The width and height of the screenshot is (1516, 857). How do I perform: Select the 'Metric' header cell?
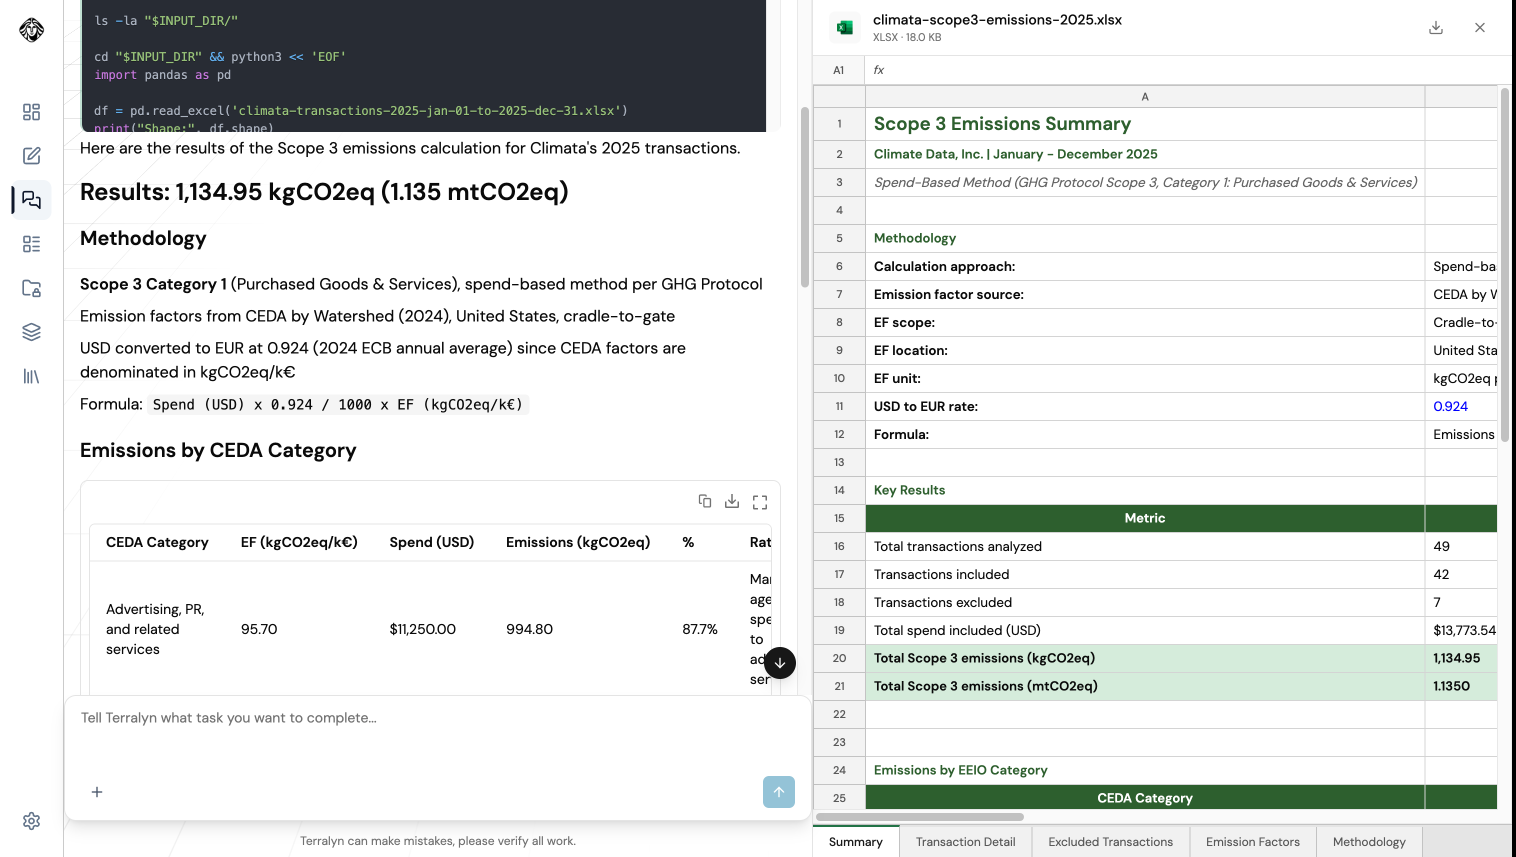click(x=1145, y=518)
